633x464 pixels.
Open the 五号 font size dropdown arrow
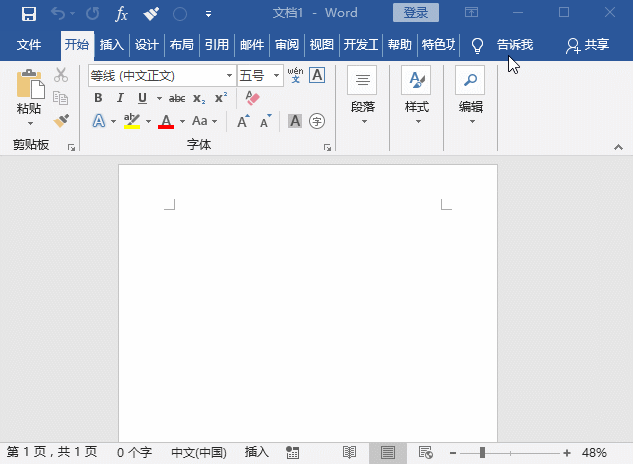tap(276, 76)
